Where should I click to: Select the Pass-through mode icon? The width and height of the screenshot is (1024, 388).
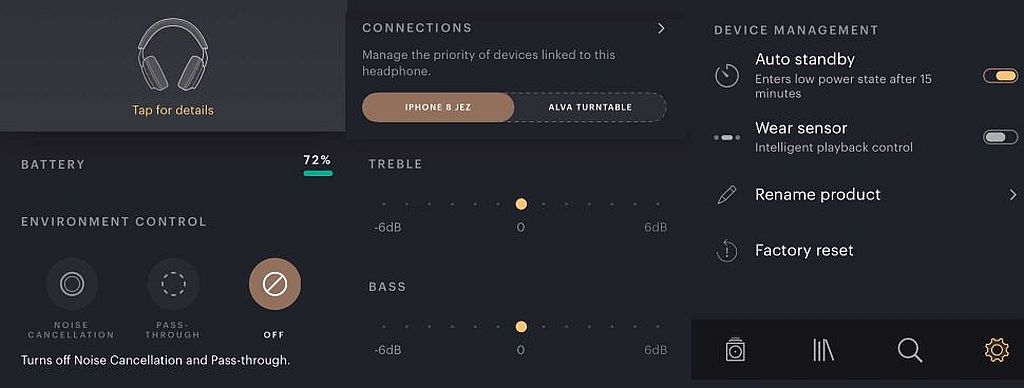(173, 284)
